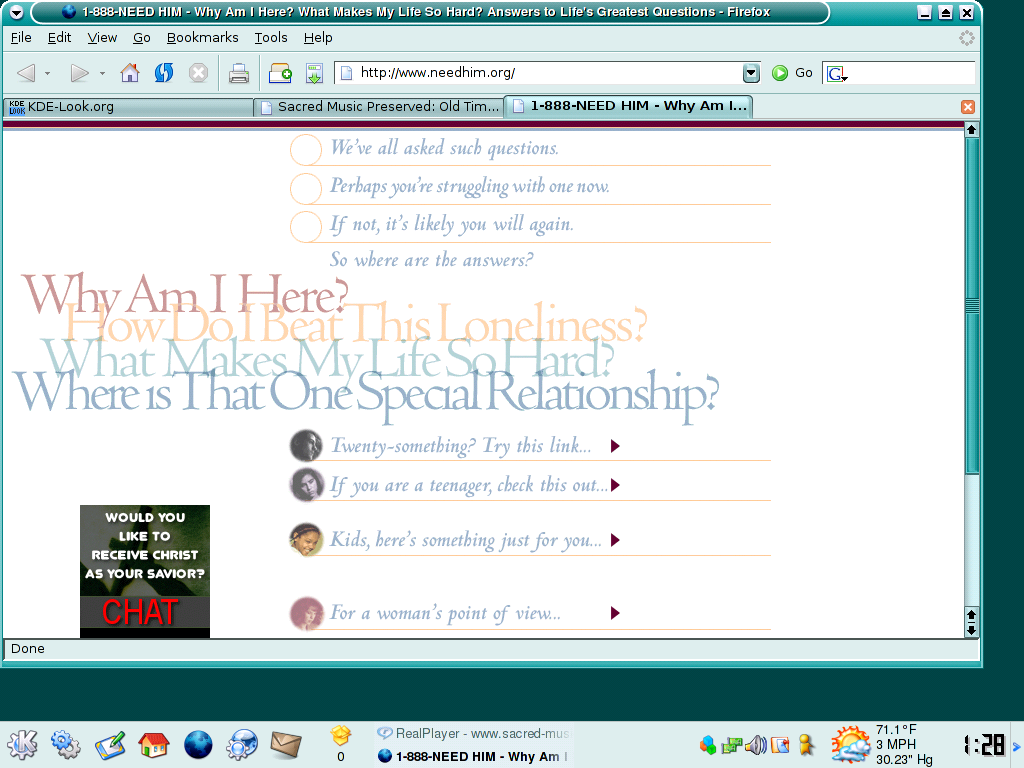The width and height of the screenshot is (1024, 768).
Task: Click the kid portrait thumbnail
Action: [306, 539]
